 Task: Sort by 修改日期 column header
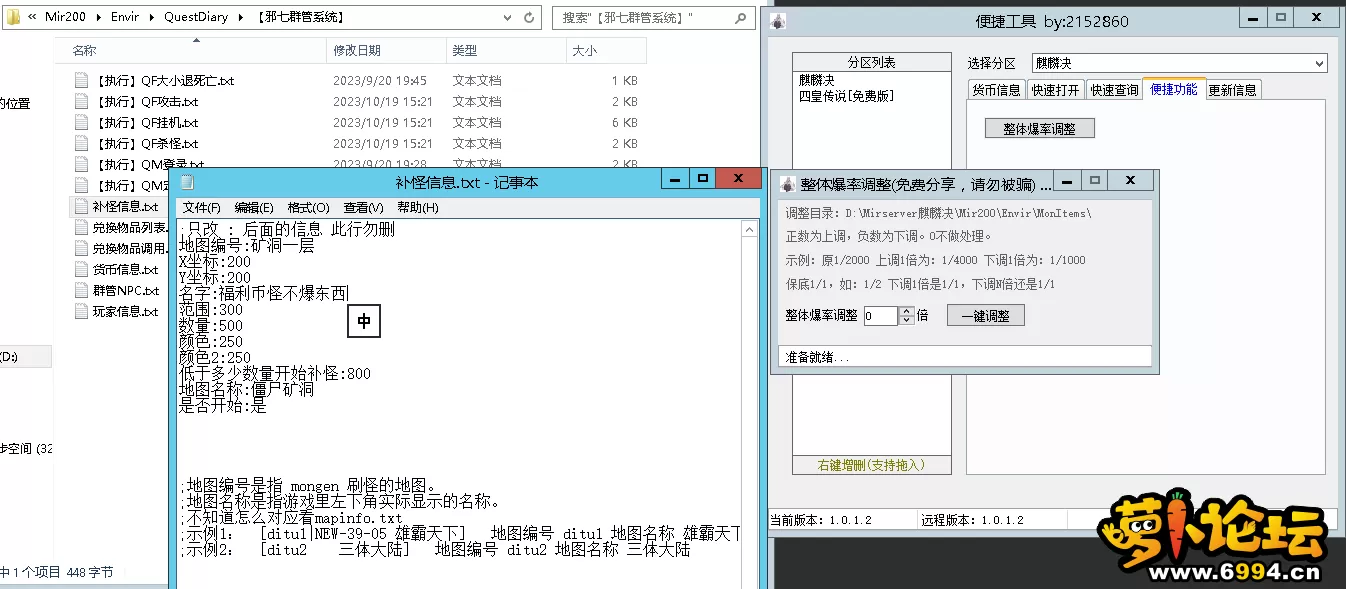click(x=386, y=50)
